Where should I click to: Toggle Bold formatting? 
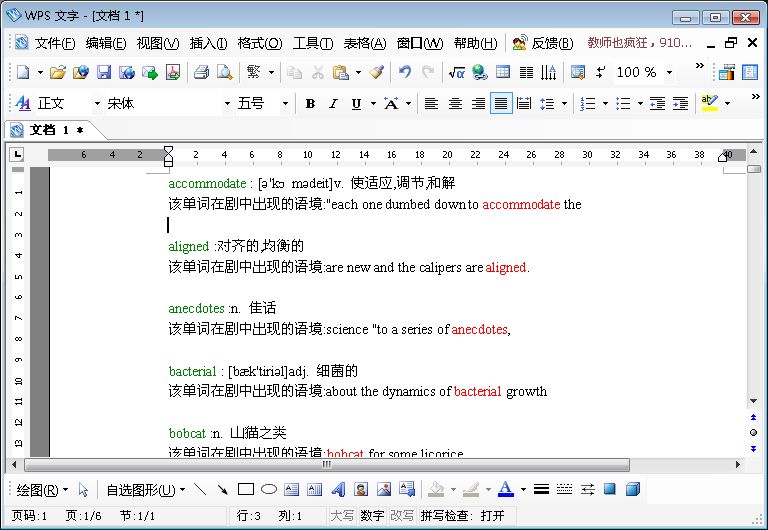click(310, 104)
